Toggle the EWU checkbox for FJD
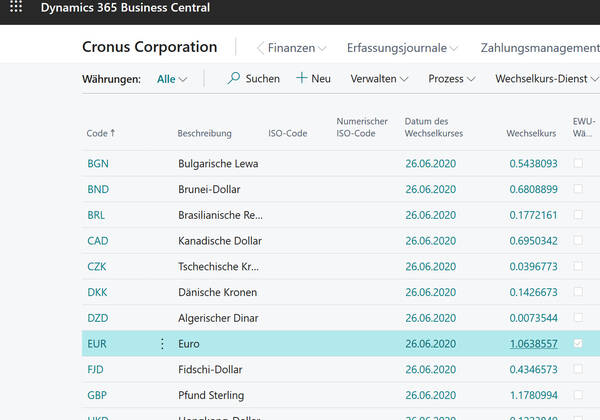This screenshot has height=420, width=600. [578, 369]
